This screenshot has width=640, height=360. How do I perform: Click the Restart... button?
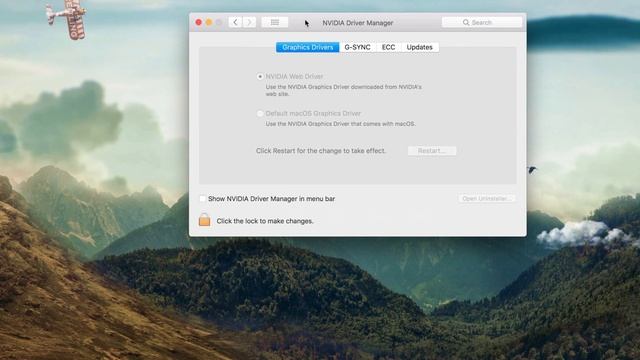point(432,151)
